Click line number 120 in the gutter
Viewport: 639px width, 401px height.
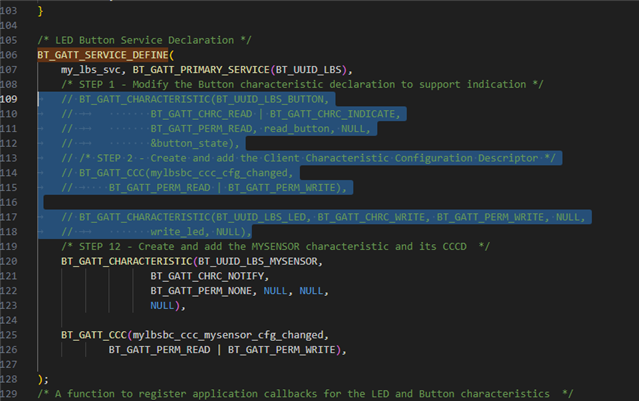[9, 261]
